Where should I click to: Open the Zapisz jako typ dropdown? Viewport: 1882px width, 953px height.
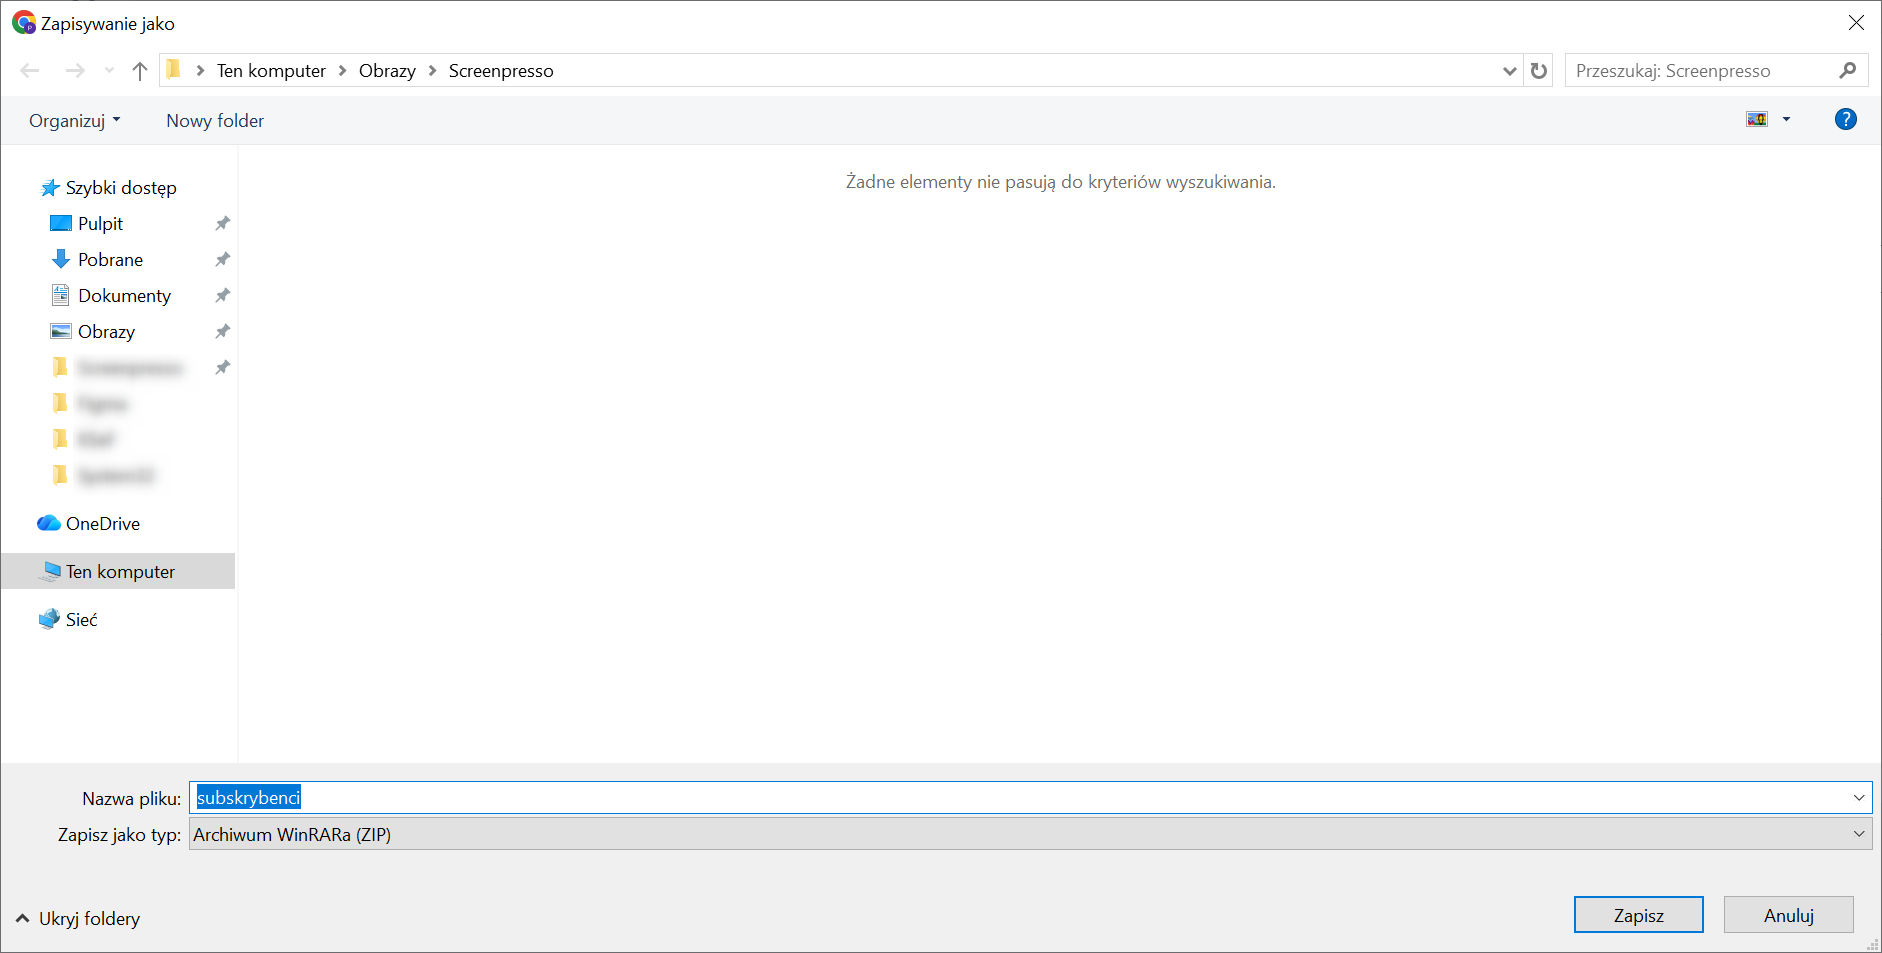tap(1030, 835)
